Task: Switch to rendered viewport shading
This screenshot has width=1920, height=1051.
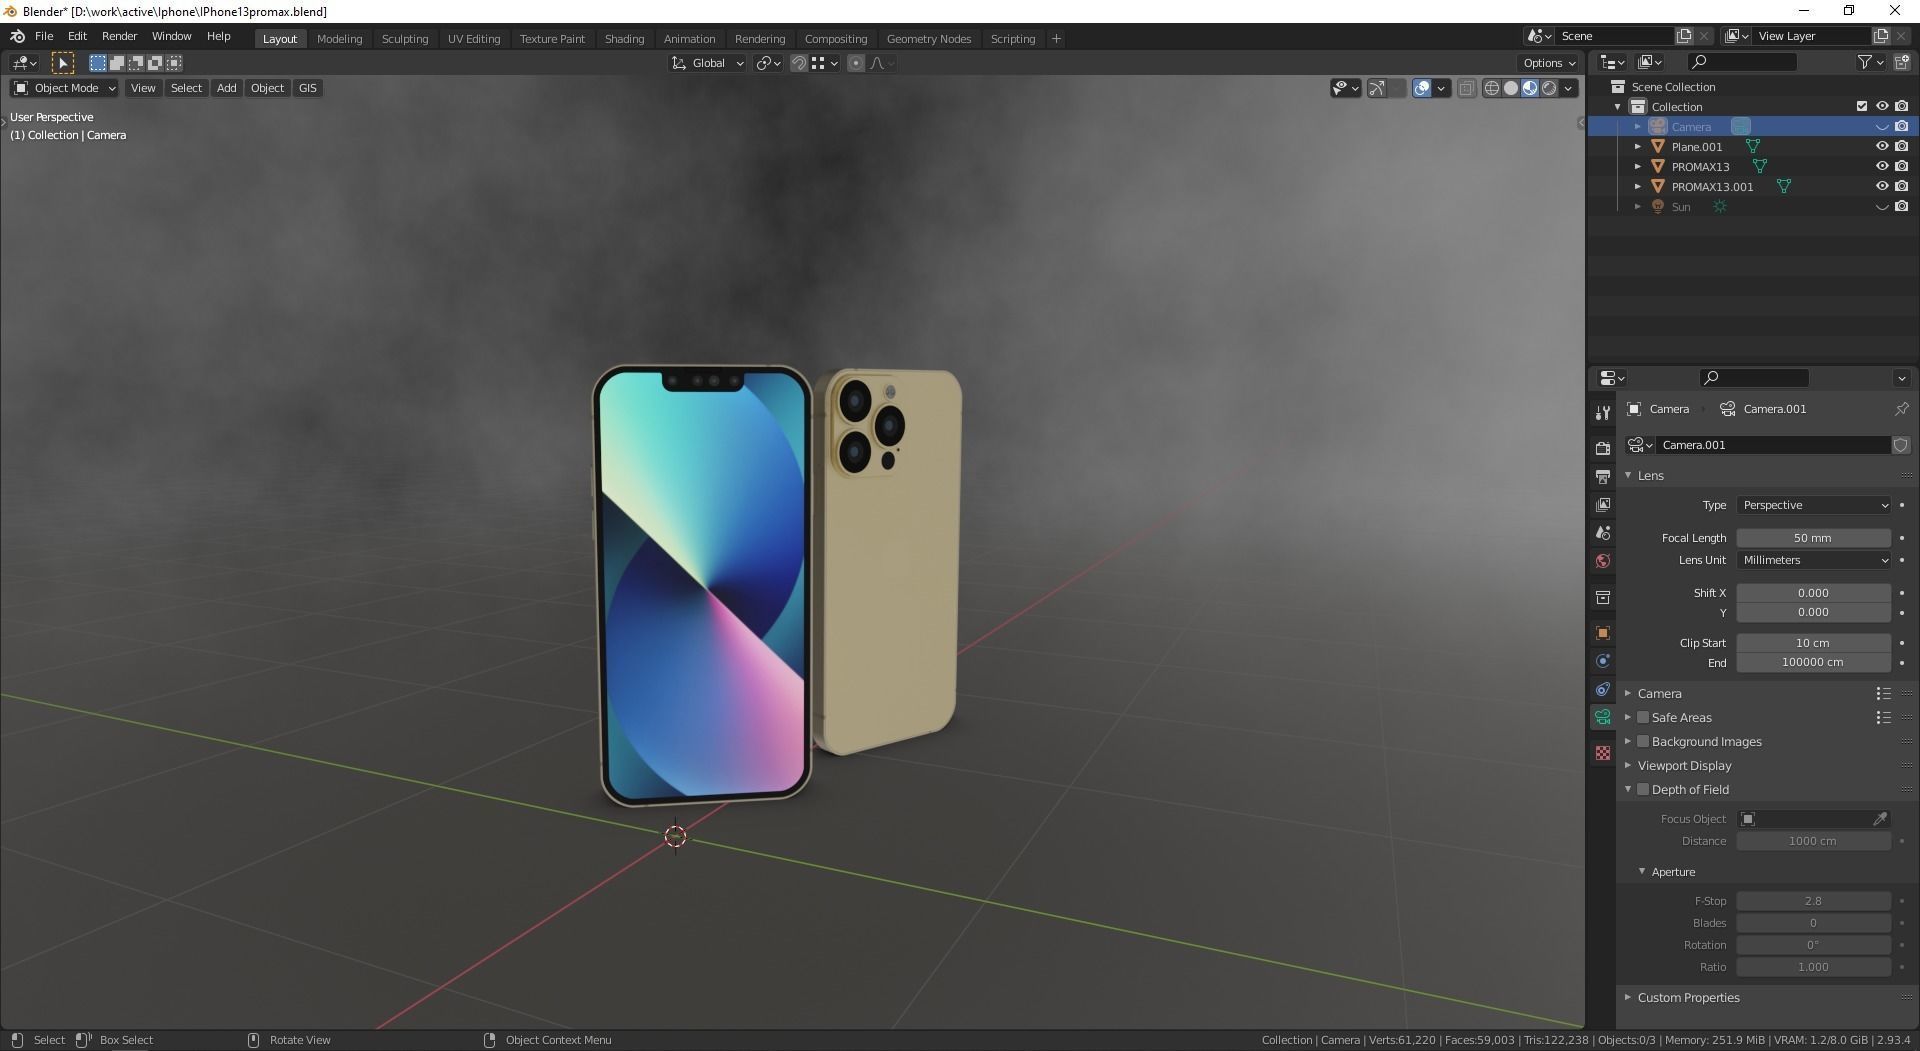Action: [x=1549, y=88]
